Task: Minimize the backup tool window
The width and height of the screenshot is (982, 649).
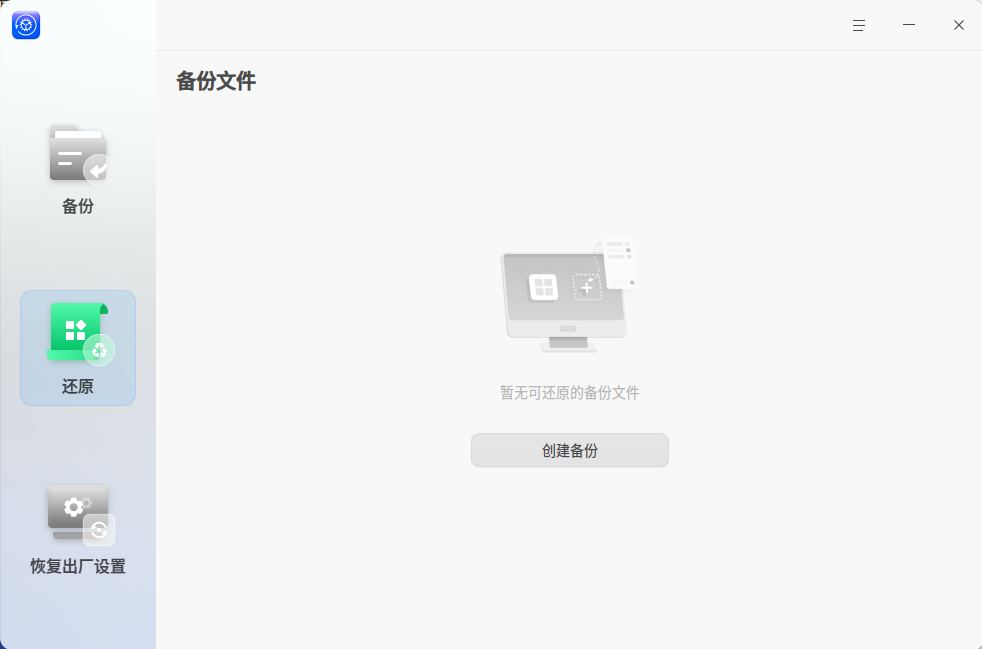Action: coord(909,25)
